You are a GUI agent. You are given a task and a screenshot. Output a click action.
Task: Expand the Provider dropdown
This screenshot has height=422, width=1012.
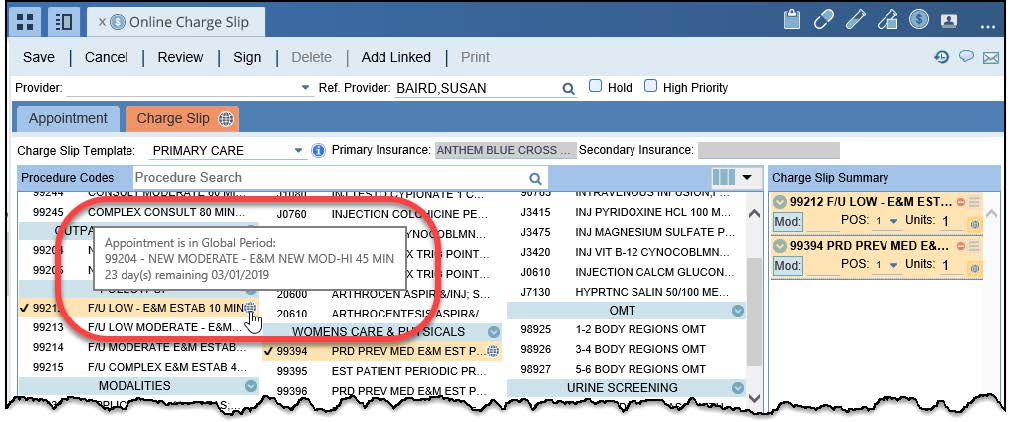[x=305, y=88]
